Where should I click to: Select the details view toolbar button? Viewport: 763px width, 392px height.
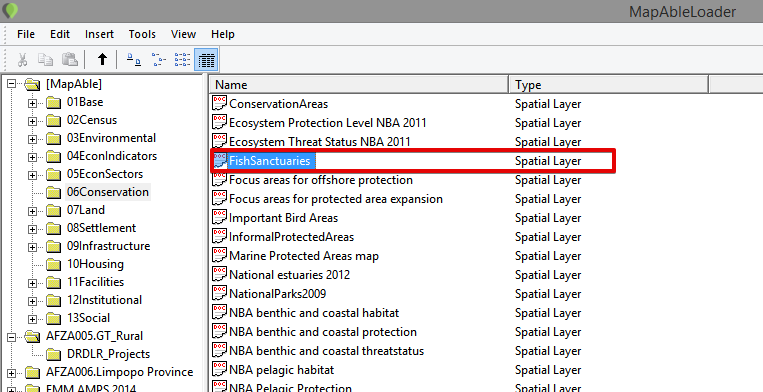206,59
